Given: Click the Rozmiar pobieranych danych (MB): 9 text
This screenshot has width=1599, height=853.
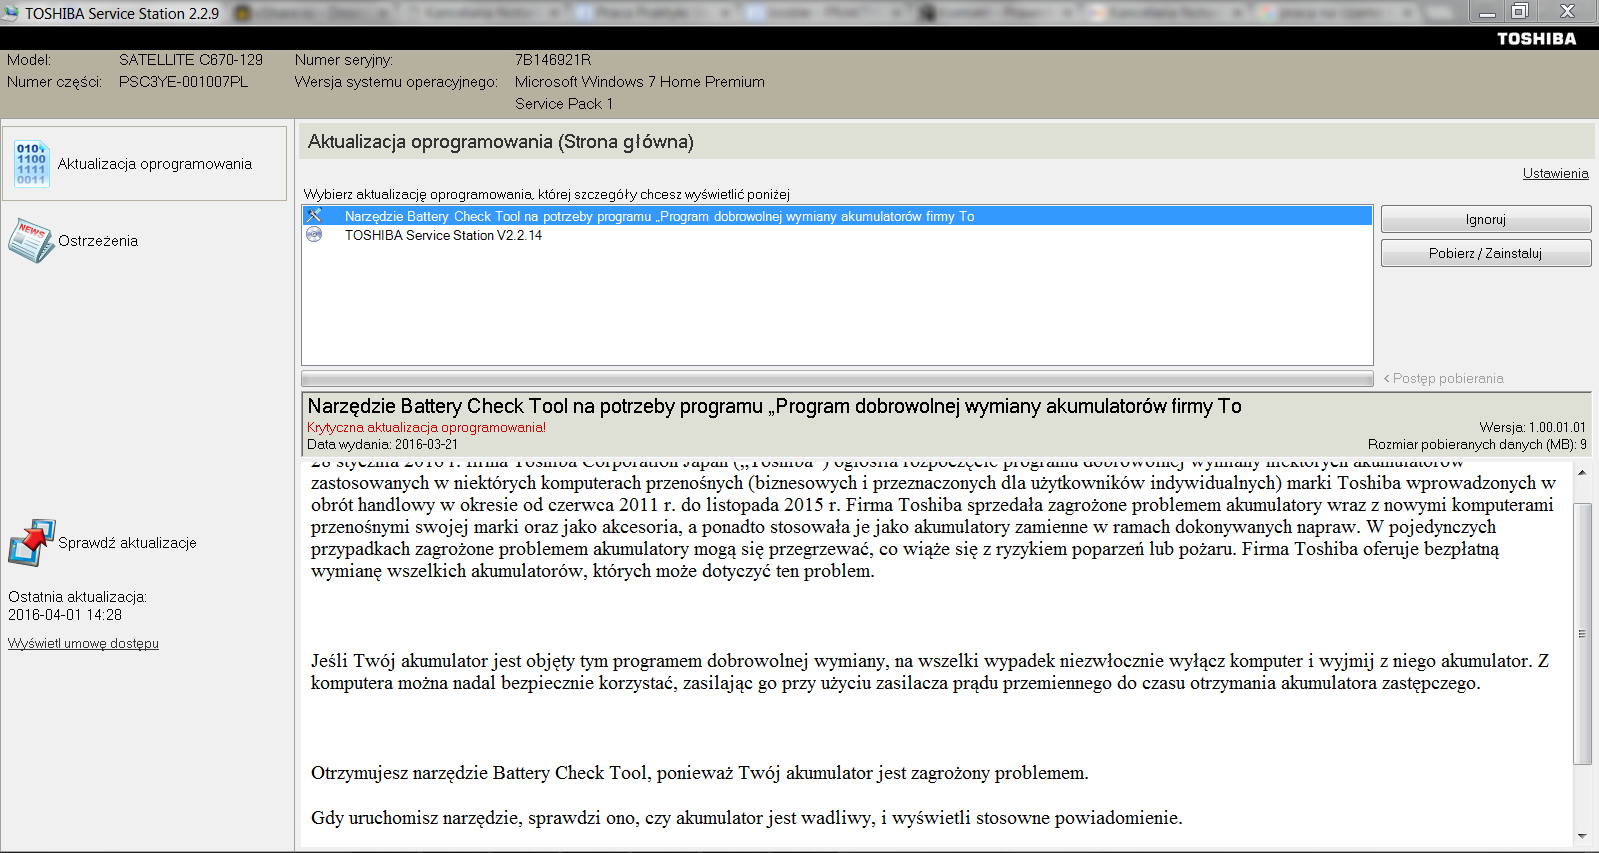Looking at the screenshot, I should [x=1477, y=444].
